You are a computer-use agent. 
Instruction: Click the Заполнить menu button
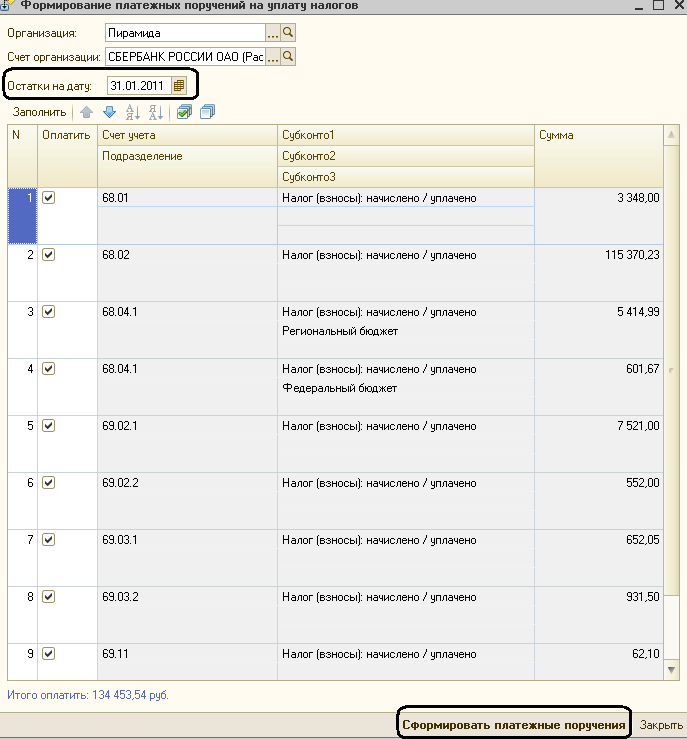[39, 112]
